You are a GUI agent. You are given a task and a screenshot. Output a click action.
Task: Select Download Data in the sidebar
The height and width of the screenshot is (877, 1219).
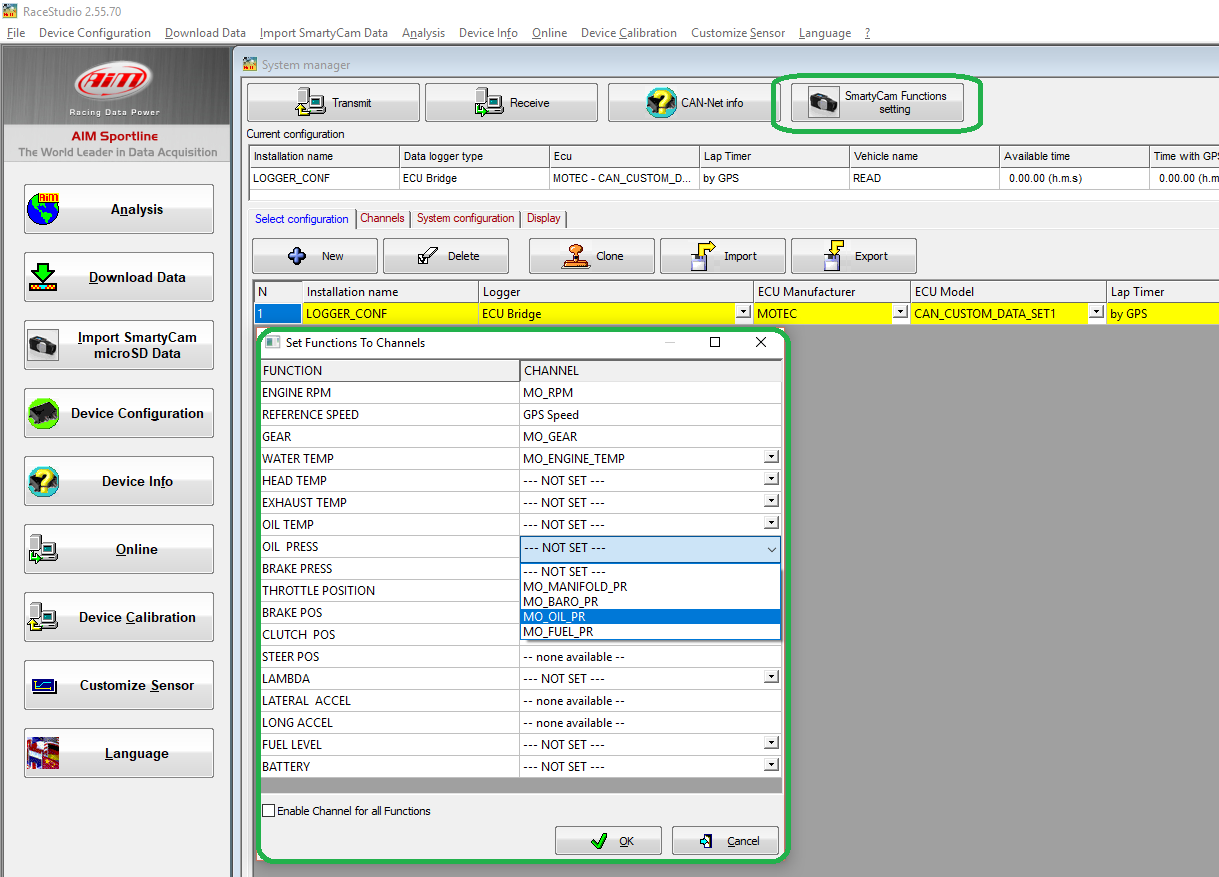tap(118, 277)
